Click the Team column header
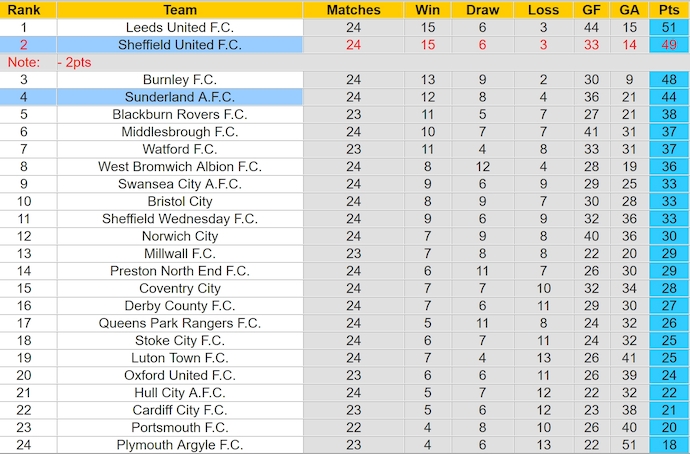The image size is (690, 454). tap(180, 10)
